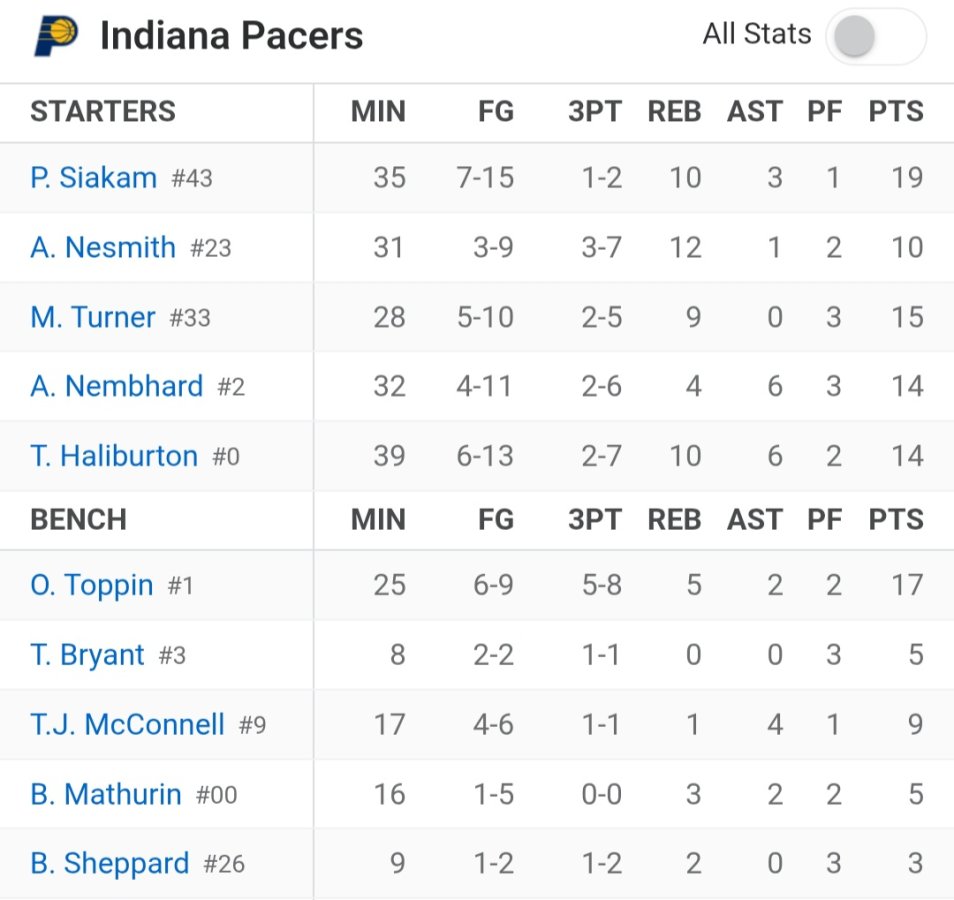Viewport: 954px width, 900px height.
Task: Click the Indiana Pacers team title
Action: click(x=231, y=37)
